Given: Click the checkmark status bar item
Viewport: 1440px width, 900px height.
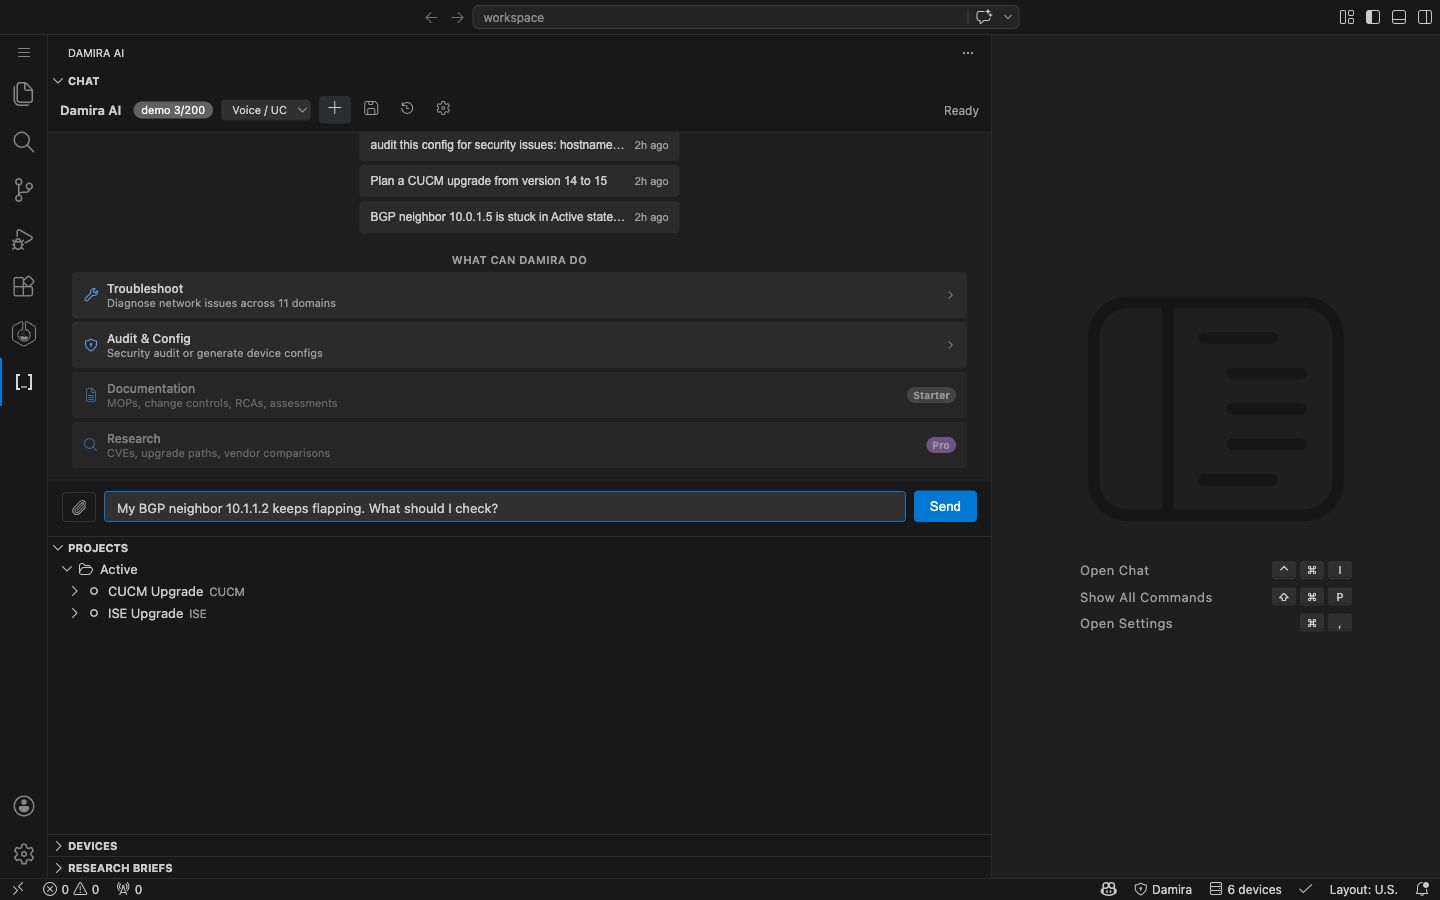Looking at the screenshot, I should click(1305, 889).
